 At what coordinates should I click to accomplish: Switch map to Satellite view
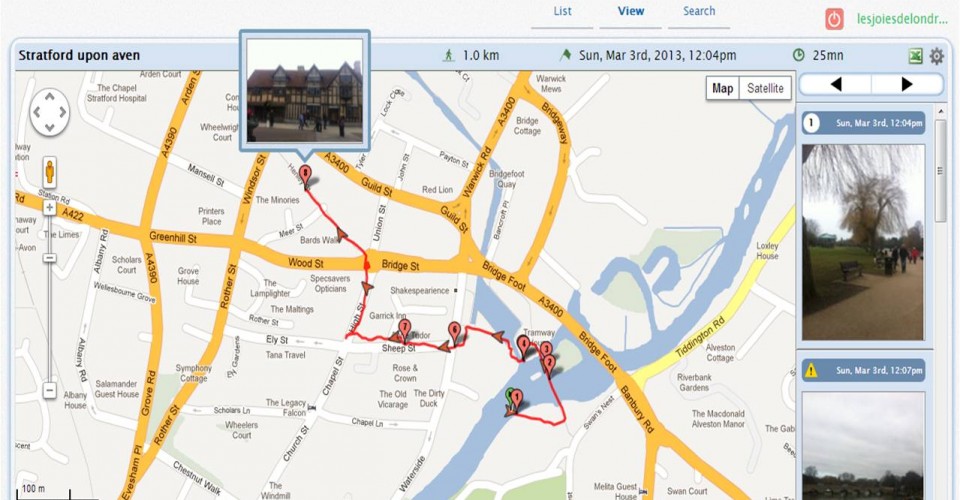click(x=765, y=88)
